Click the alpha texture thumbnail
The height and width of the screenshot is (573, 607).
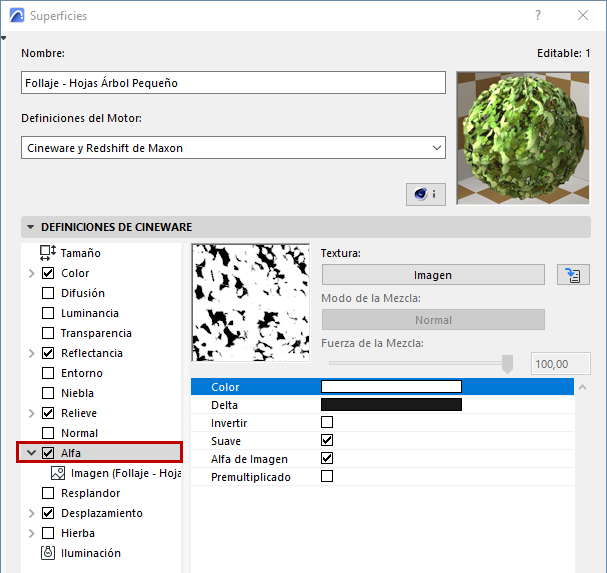coord(250,303)
